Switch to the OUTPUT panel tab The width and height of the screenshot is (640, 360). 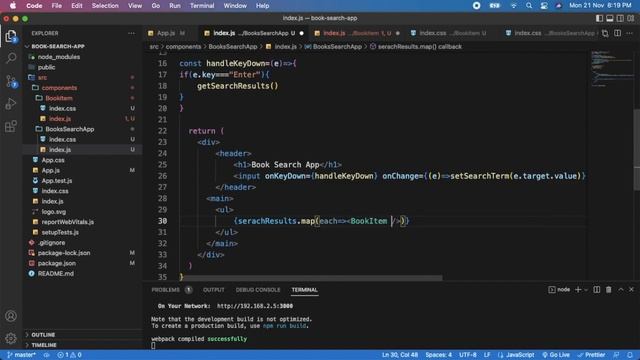click(213, 289)
